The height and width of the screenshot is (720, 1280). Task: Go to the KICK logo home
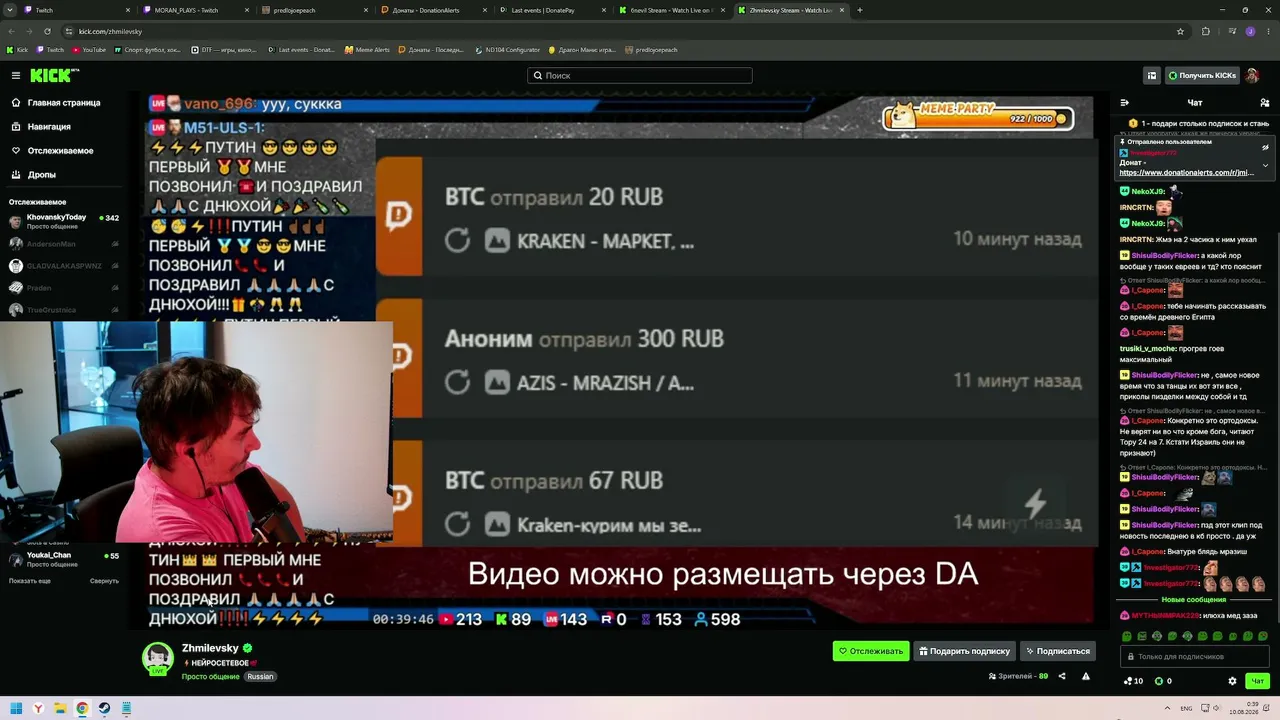[54, 75]
